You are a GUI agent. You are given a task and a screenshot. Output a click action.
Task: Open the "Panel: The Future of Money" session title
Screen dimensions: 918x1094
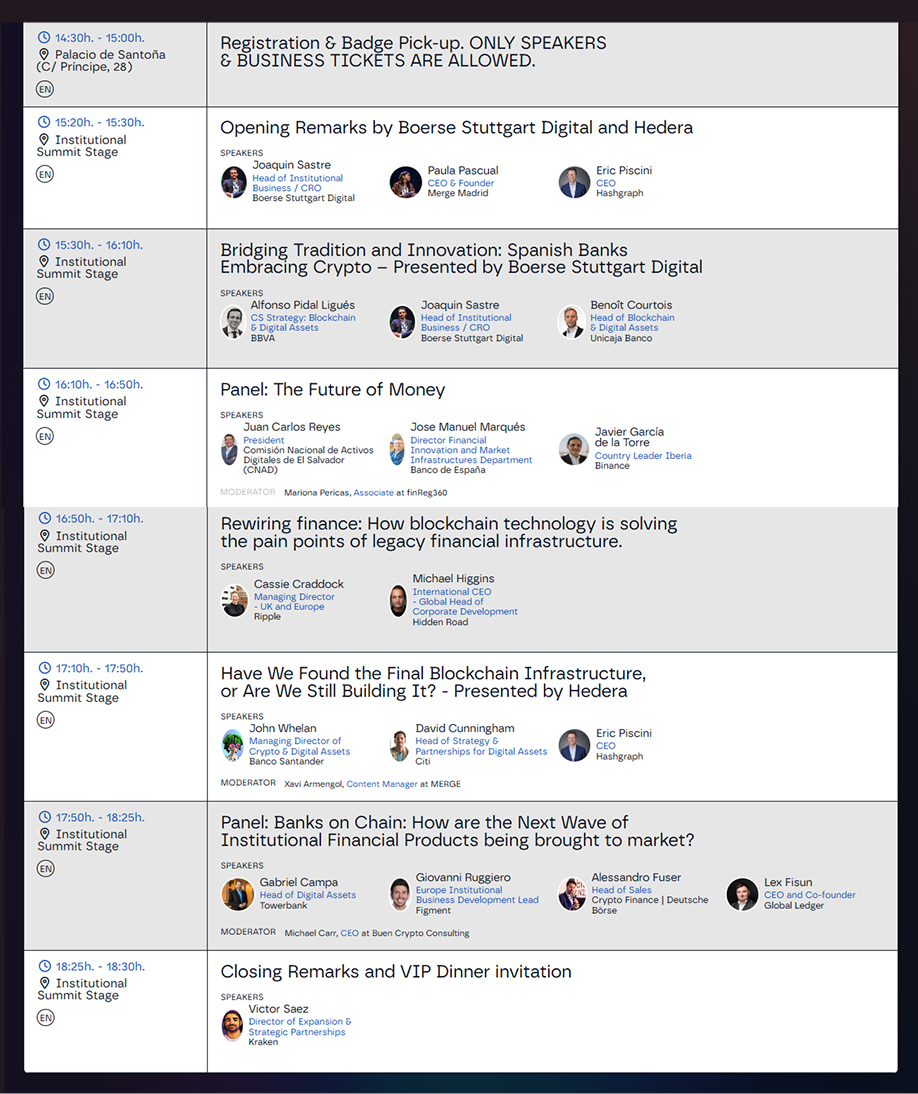[333, 390]
